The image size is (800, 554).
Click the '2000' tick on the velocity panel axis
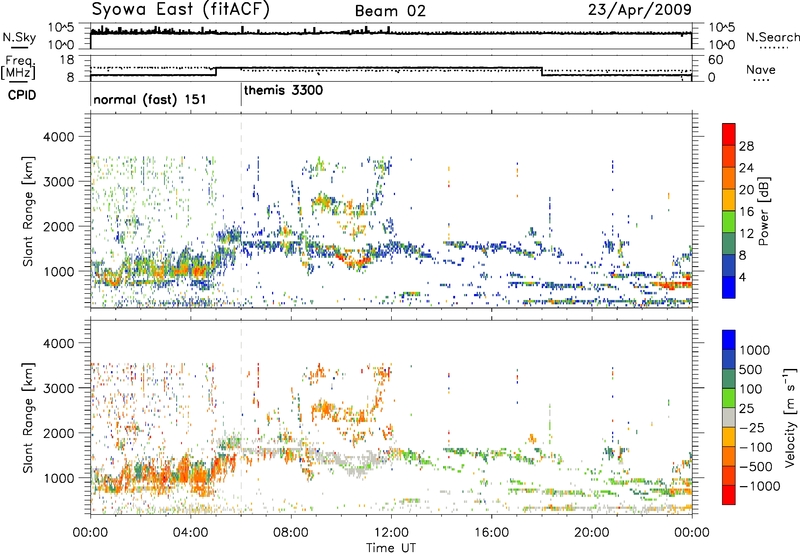coord(59,433)
